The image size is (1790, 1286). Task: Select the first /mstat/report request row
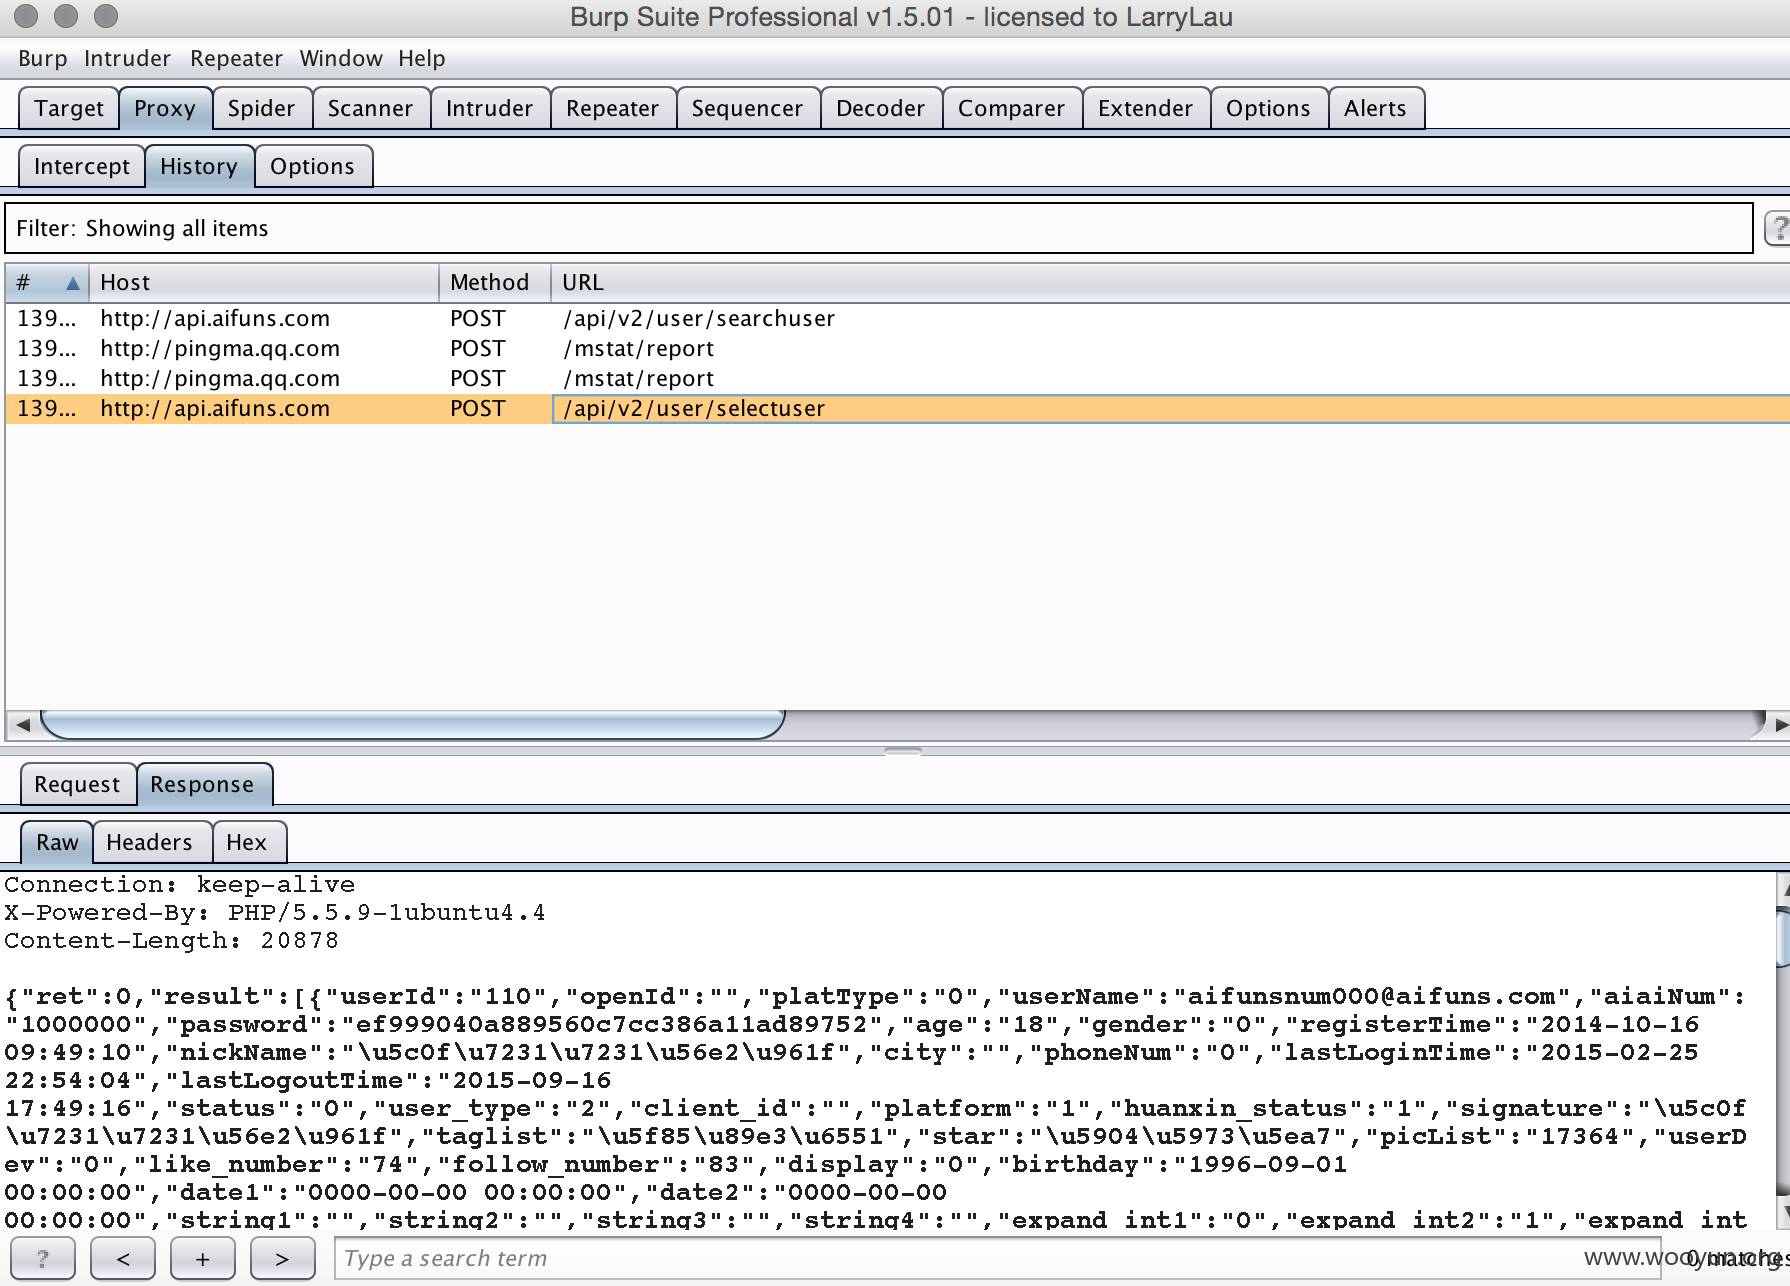[897, 349]
